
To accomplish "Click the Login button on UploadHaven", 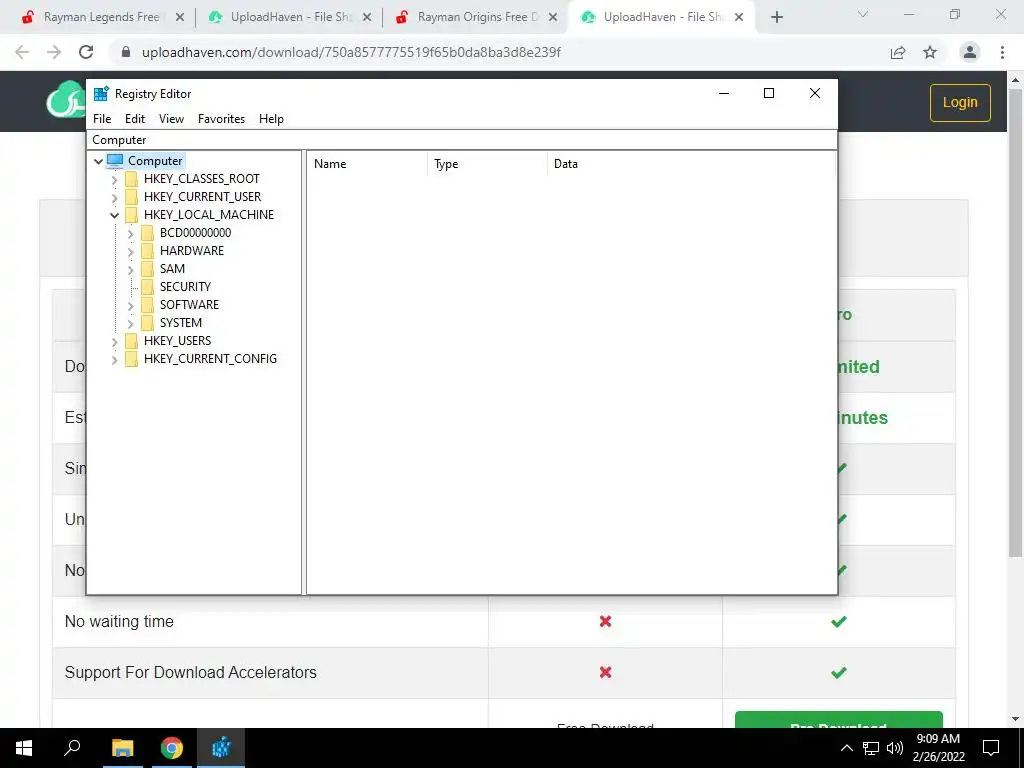I will pyautogui.click(x=960, y=103).
